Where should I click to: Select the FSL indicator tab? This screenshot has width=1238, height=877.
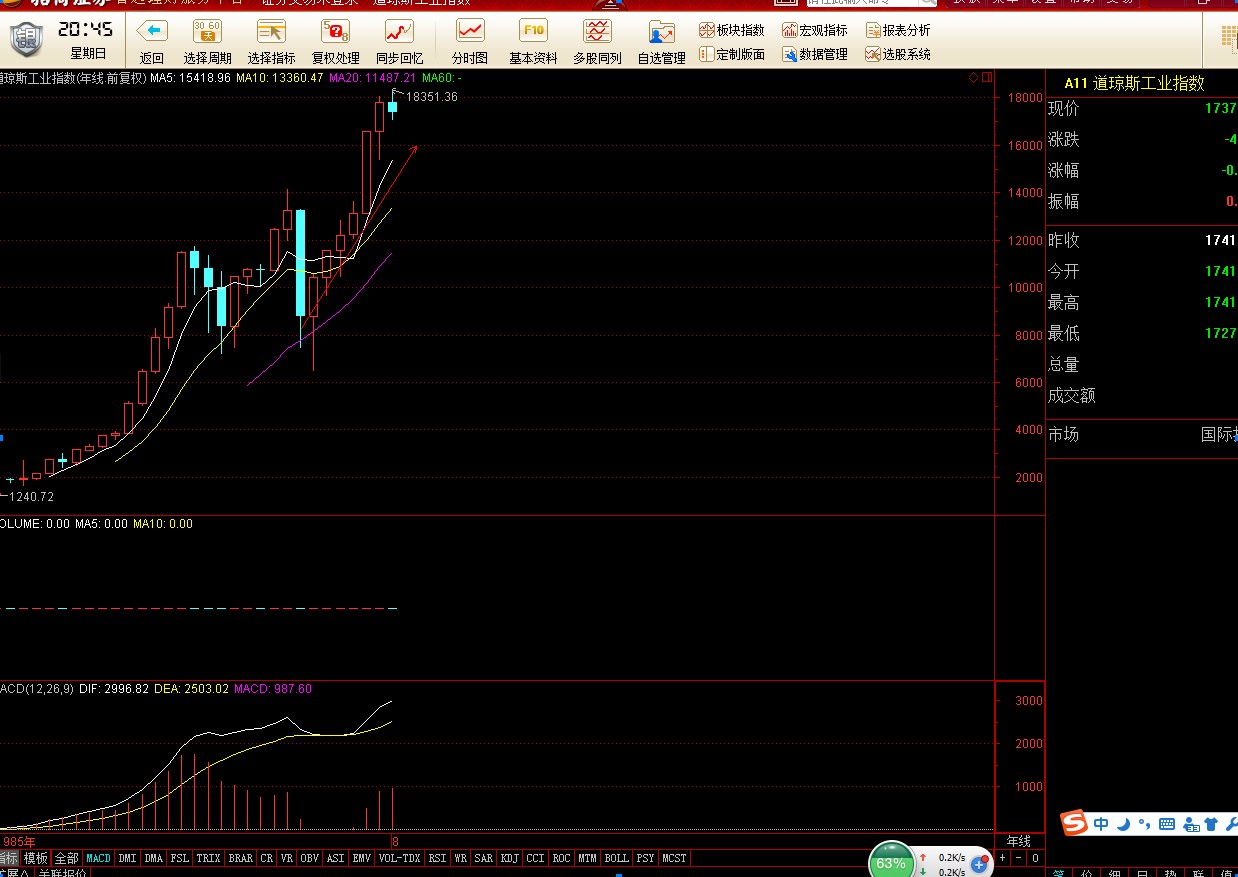(x=179, y=858)
